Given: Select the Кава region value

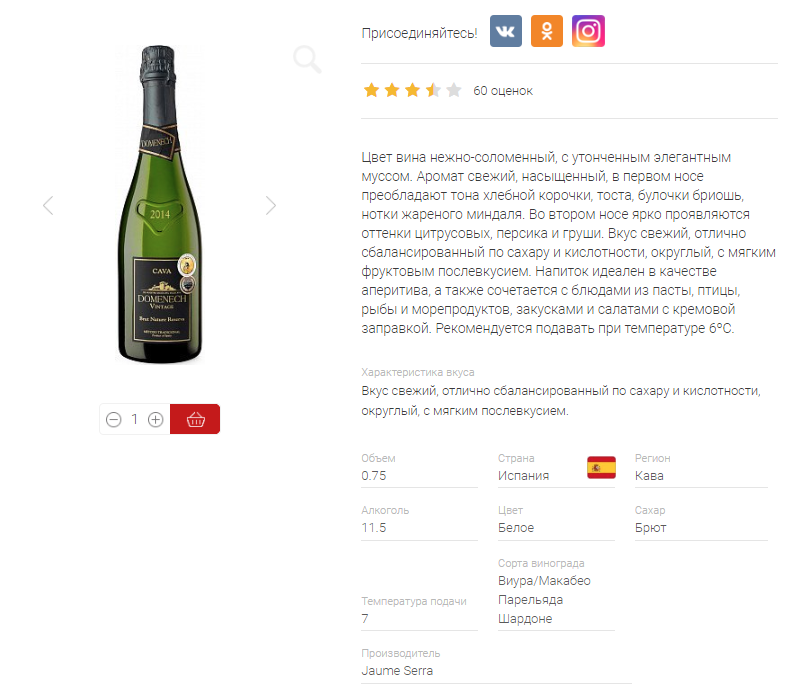Looking at the screenshot, I should 649,476.
